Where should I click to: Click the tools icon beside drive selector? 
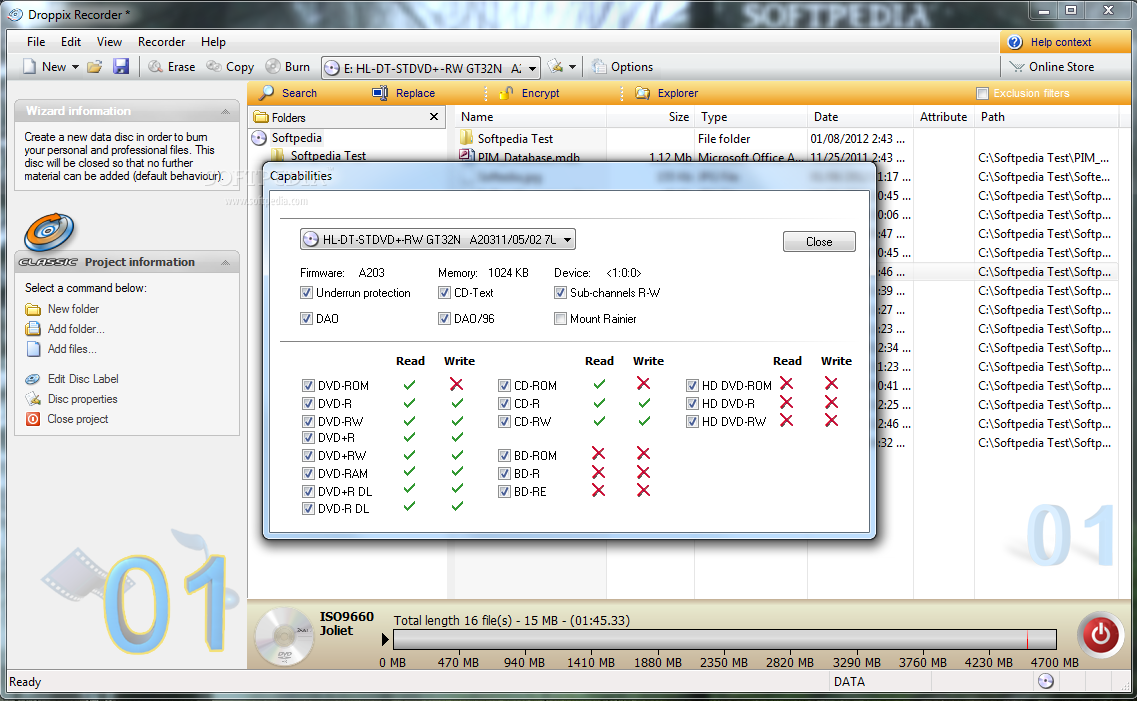coord(555,67)
